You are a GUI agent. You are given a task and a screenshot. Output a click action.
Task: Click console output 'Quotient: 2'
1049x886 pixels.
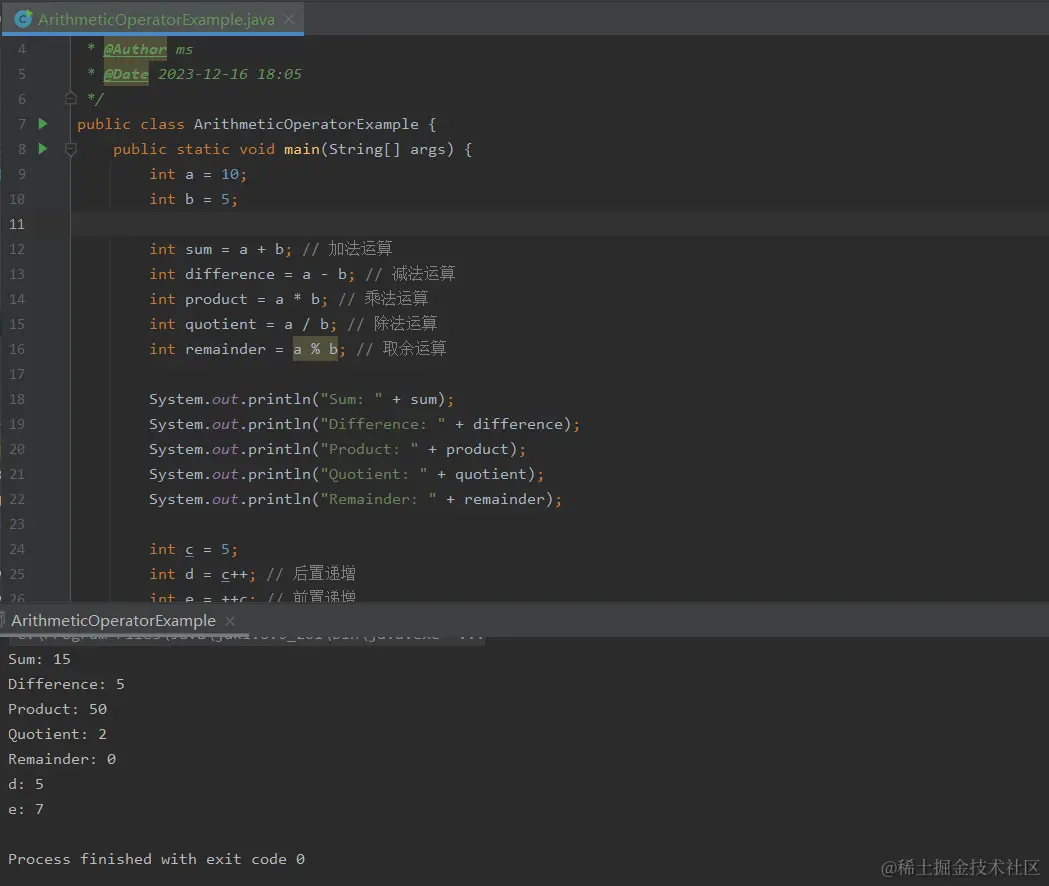coord(58,734)
